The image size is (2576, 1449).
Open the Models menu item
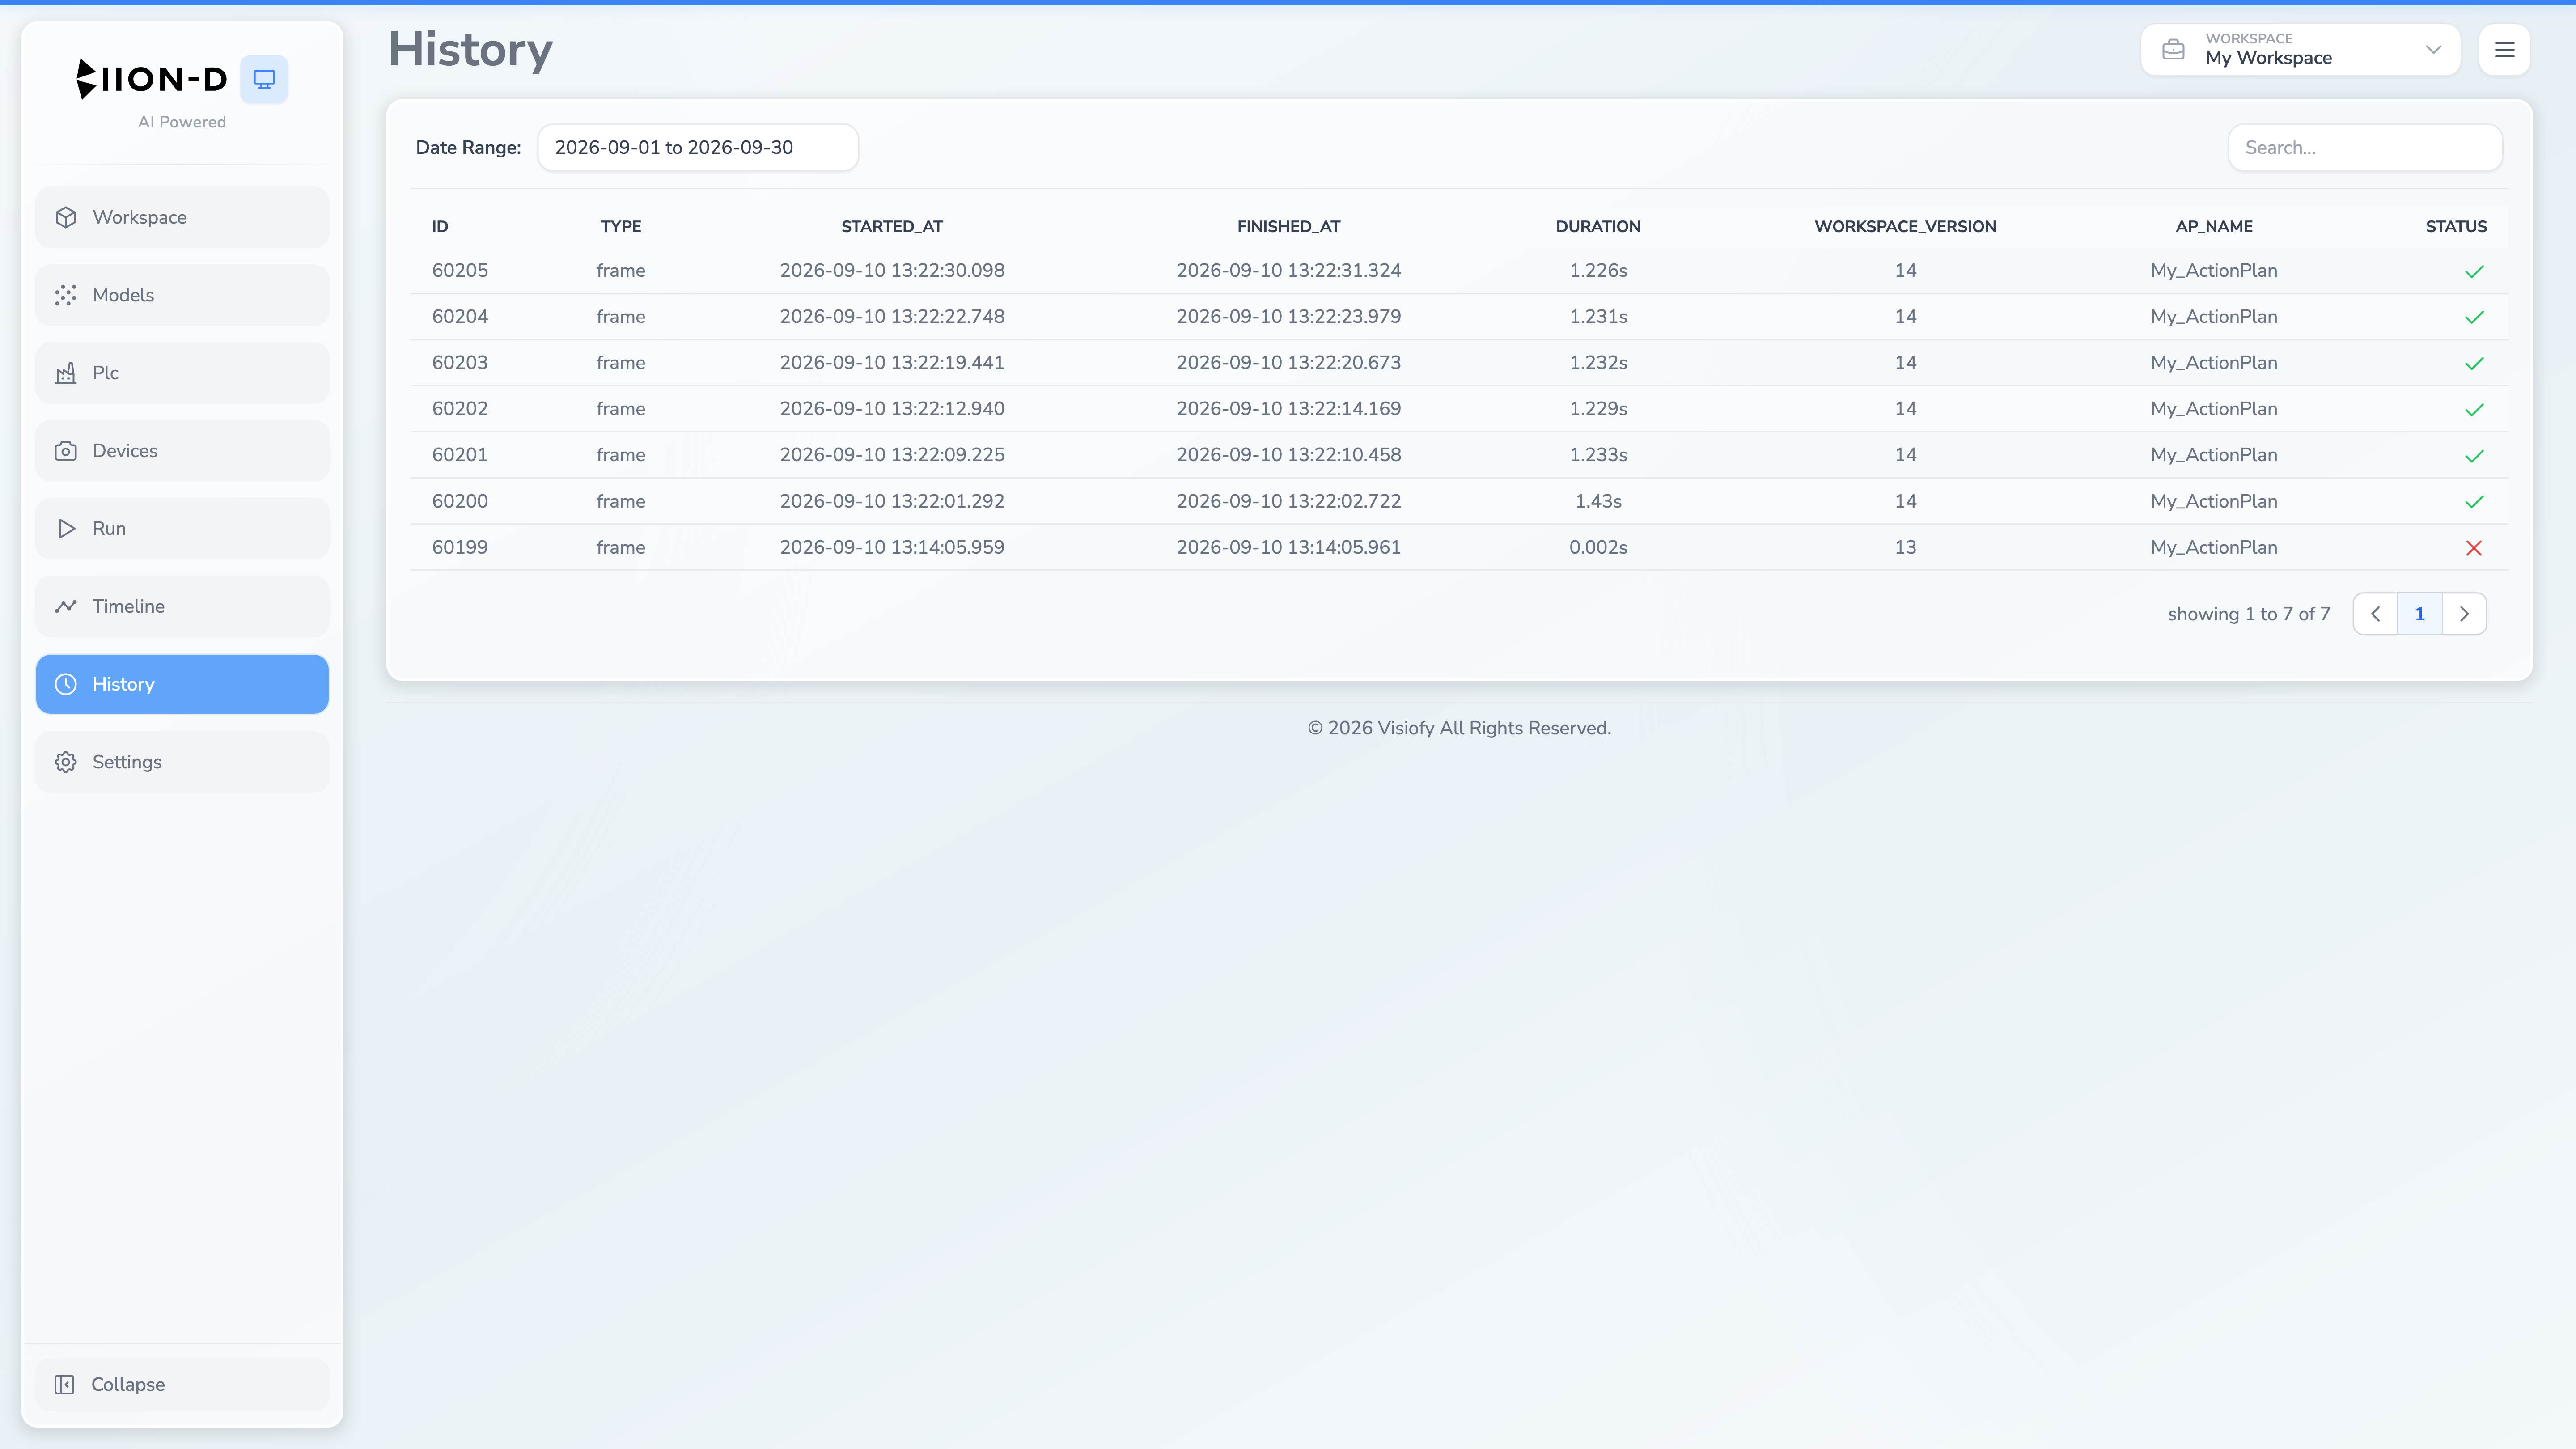point(182,295)
